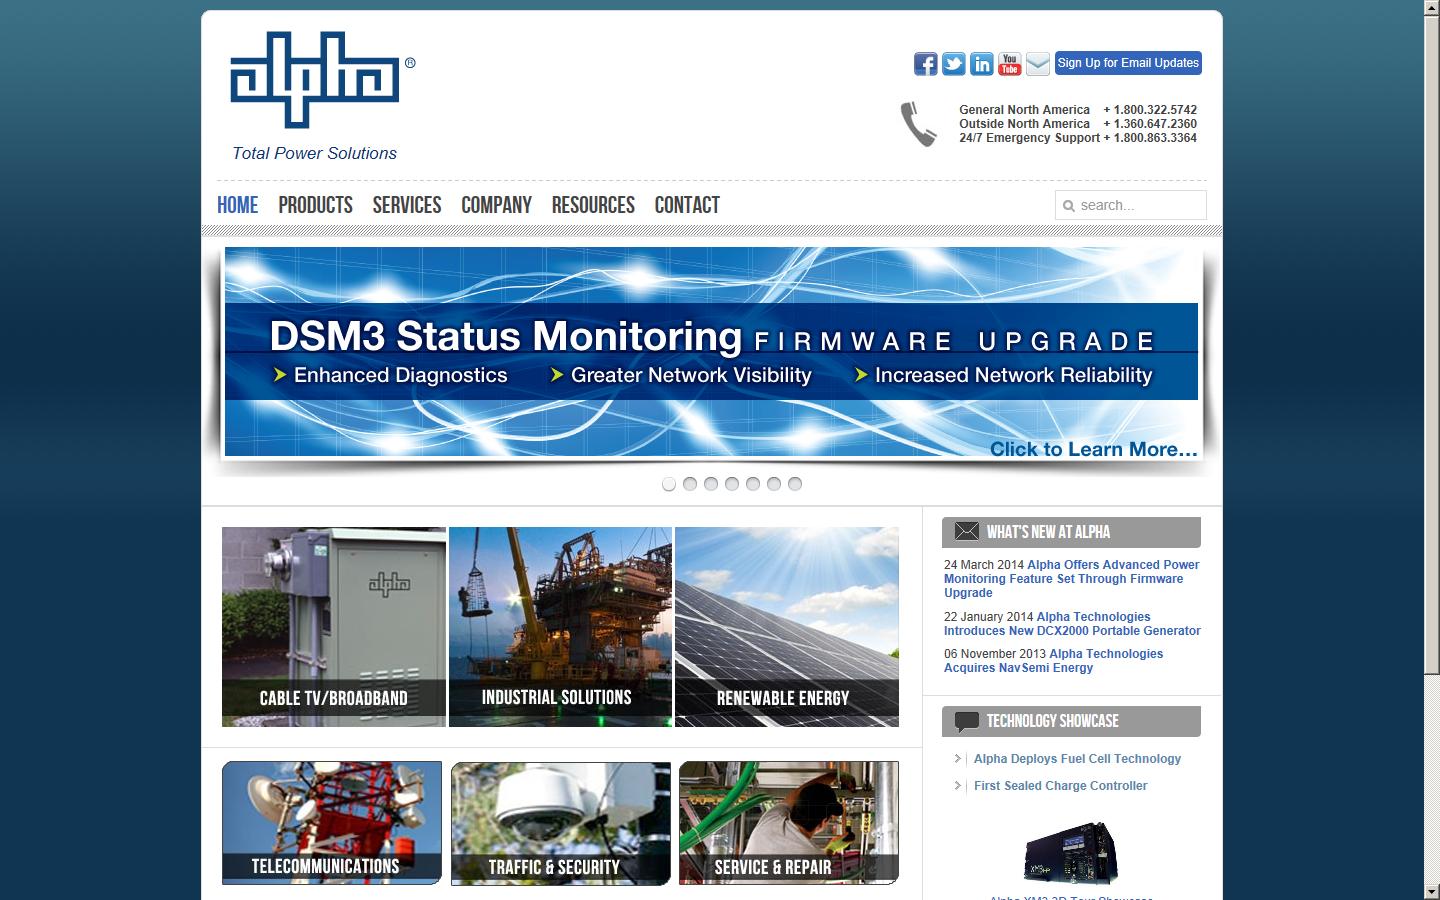
Task: Click the Alpha logo
Action: coord(316,81)
